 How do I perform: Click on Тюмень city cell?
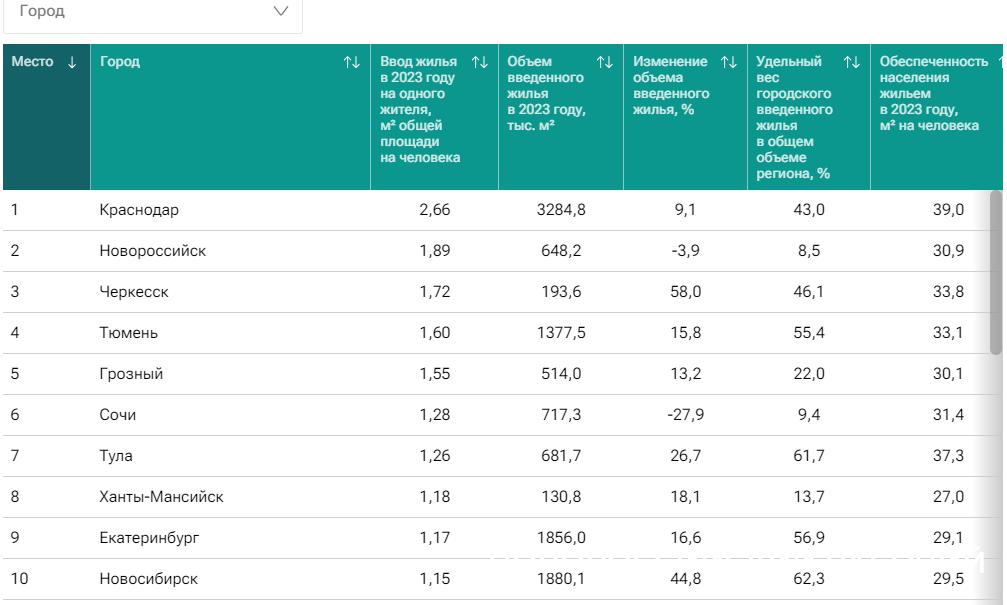coord(128,333)
